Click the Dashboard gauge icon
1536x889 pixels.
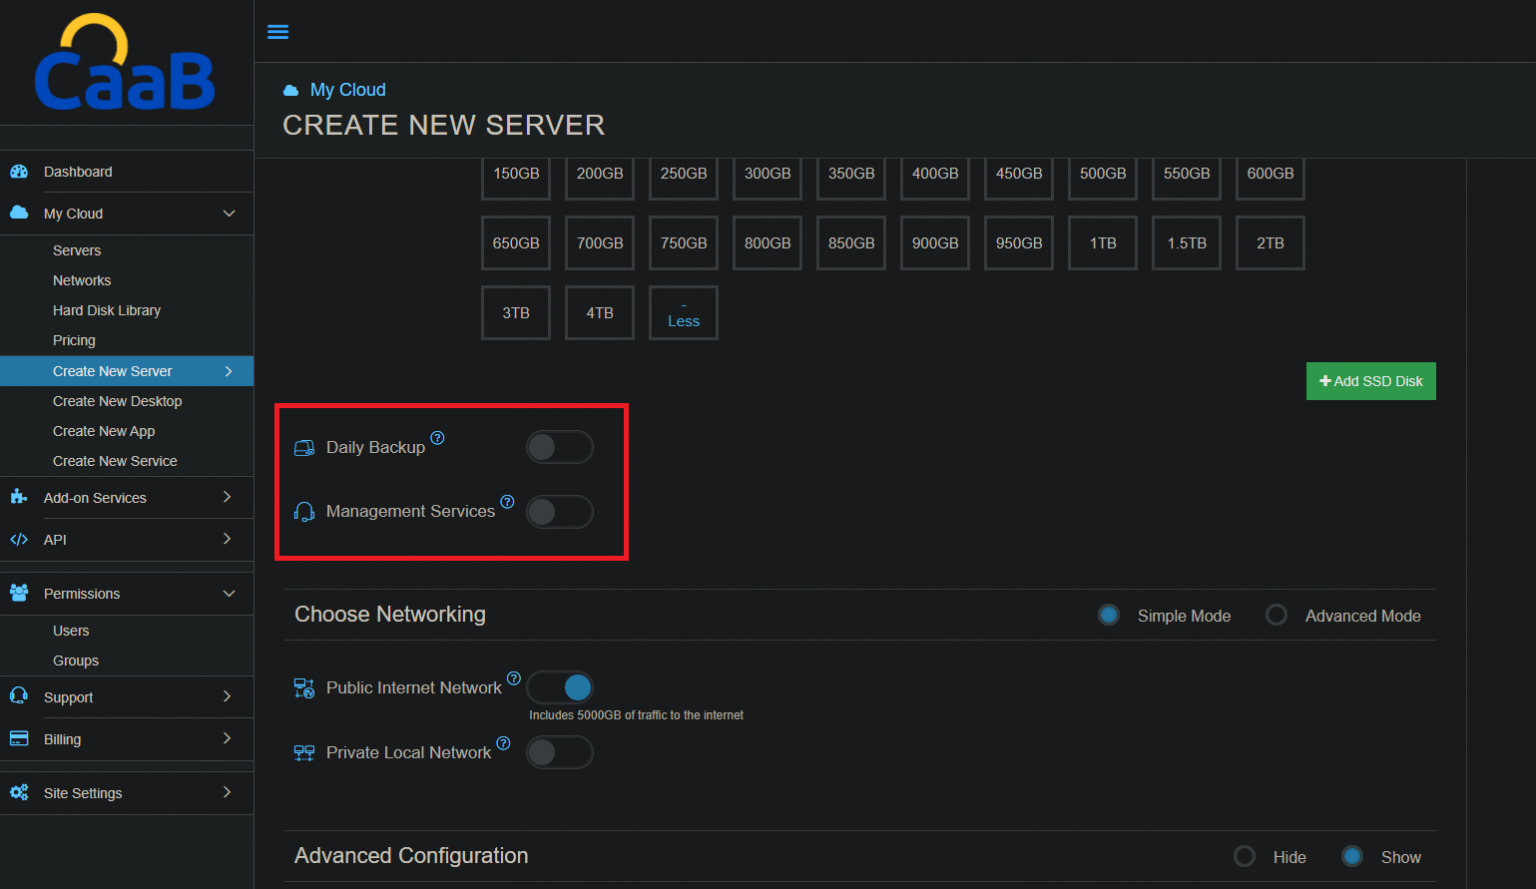tap(19, 171)
